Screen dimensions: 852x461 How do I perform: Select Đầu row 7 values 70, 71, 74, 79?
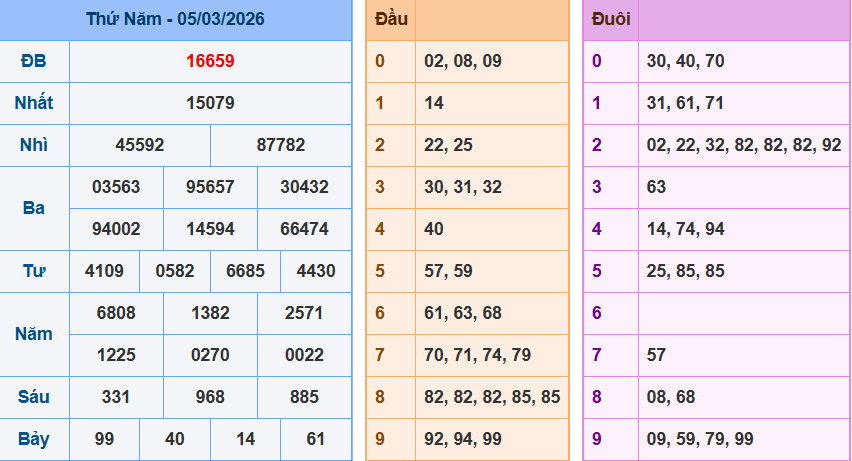(477, 355)
